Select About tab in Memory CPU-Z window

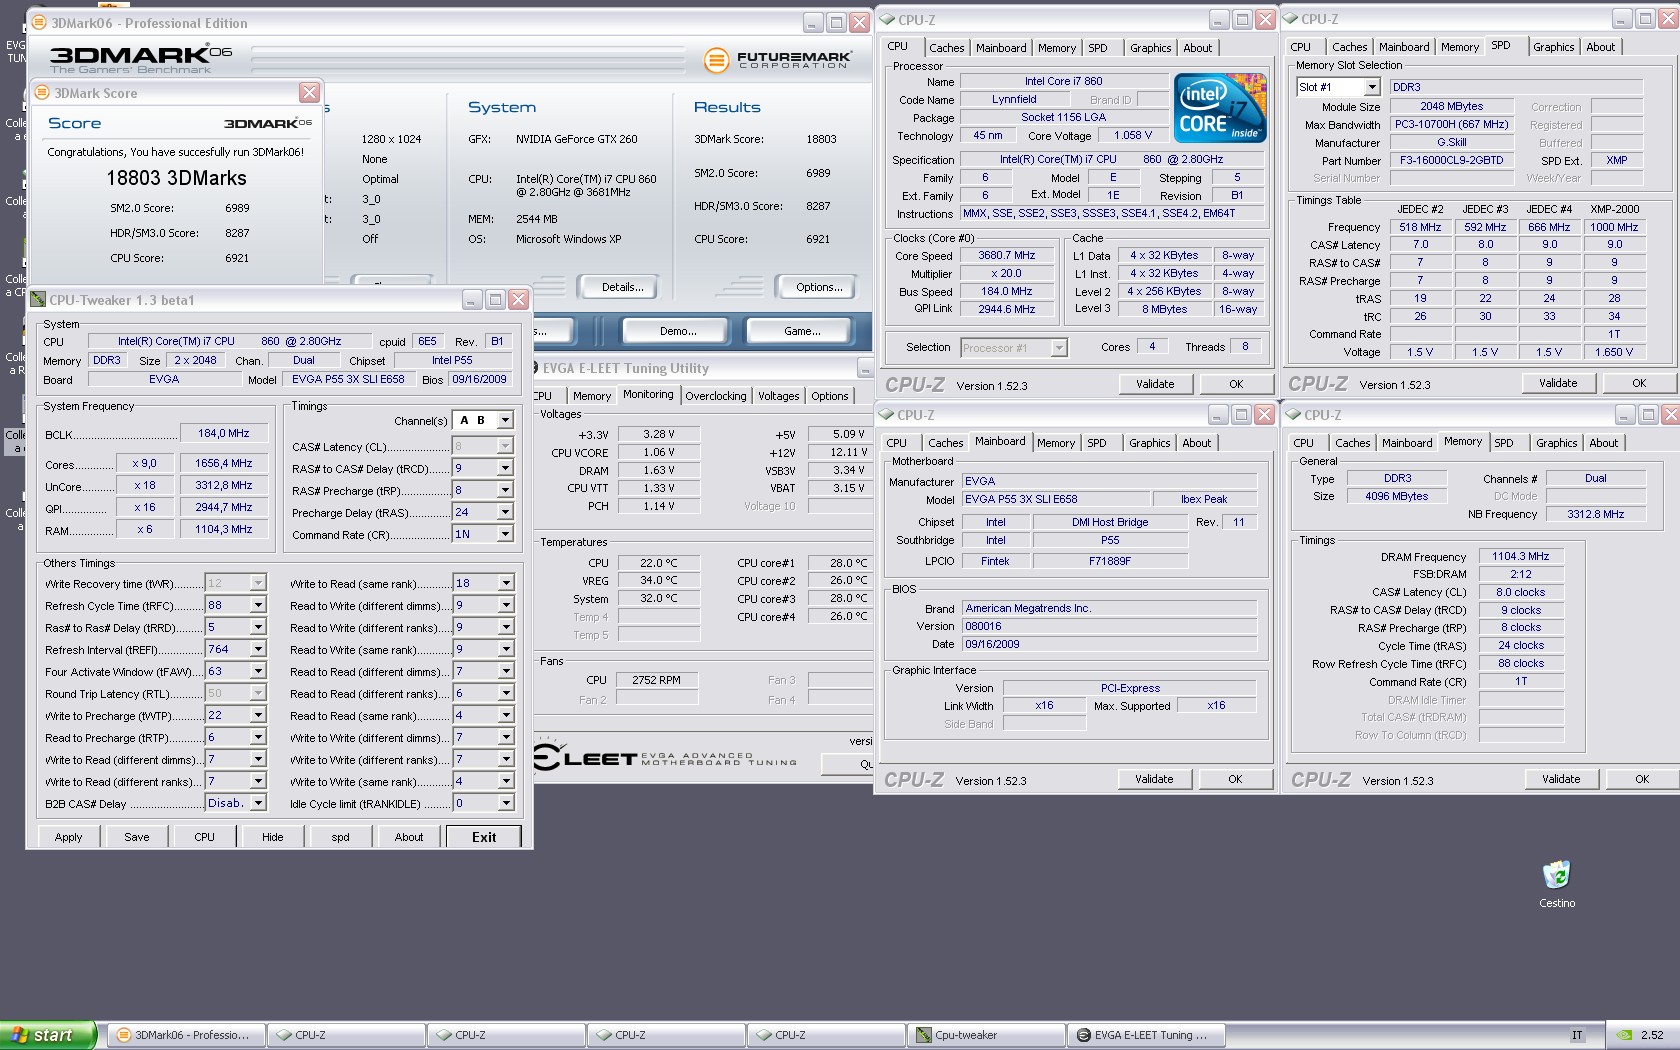(1604, 443)
